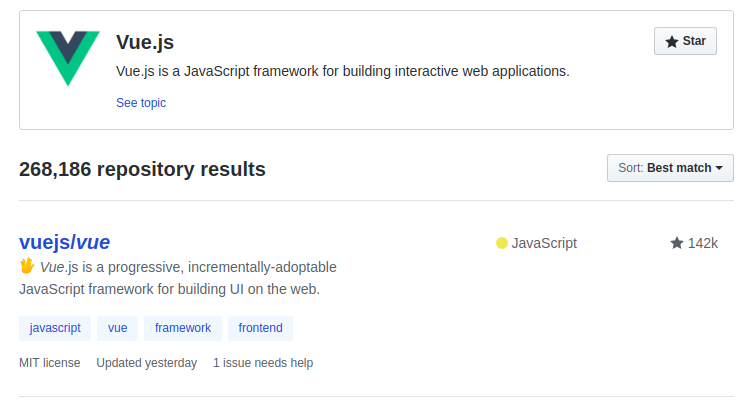Screen dimensions: 750x404
Task: Star the Vue.js topic
Action: (685, 41)
